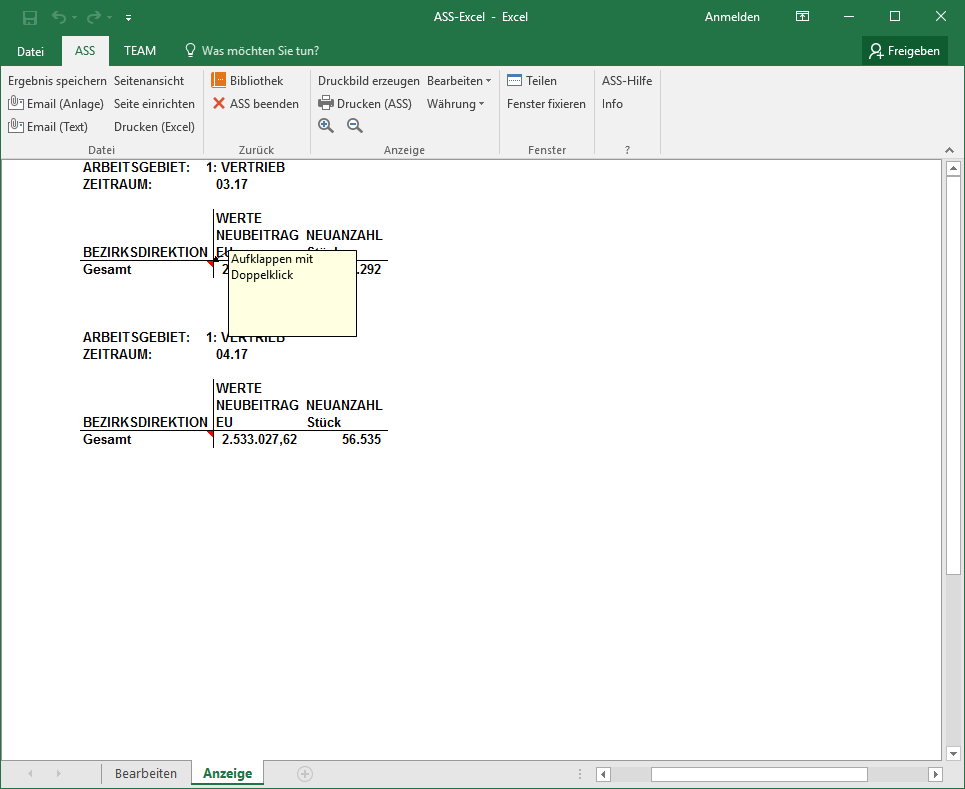Collapse the ribbon with the chevron
Viewport: 965px width, 789px height.
coord(949,150)
